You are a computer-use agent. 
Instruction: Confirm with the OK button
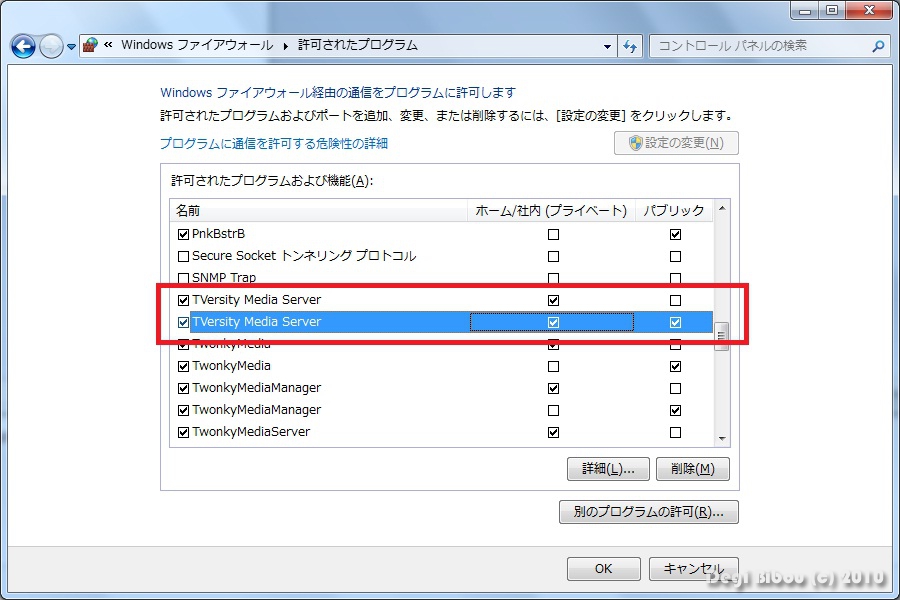click(x=603, y=568)
